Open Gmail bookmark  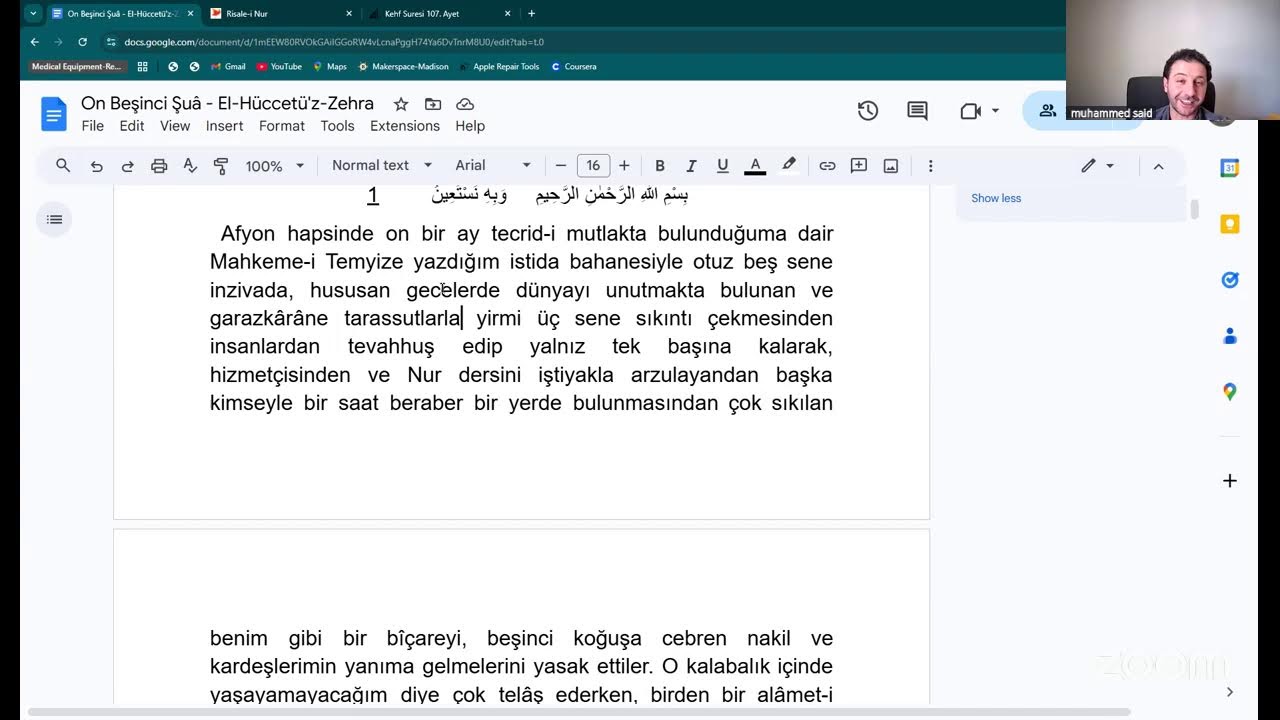(x=228, y=67)
